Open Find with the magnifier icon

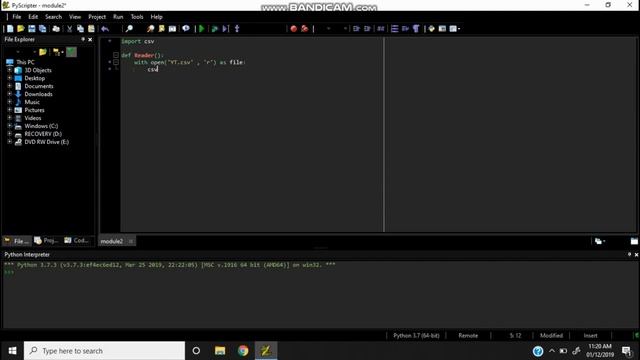129,29
